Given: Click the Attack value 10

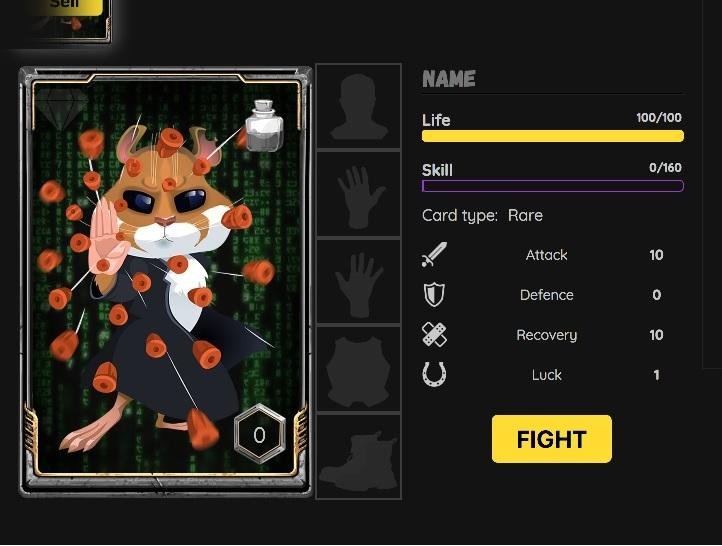Looking at the screenshot, I should click(x=656, y=255).
